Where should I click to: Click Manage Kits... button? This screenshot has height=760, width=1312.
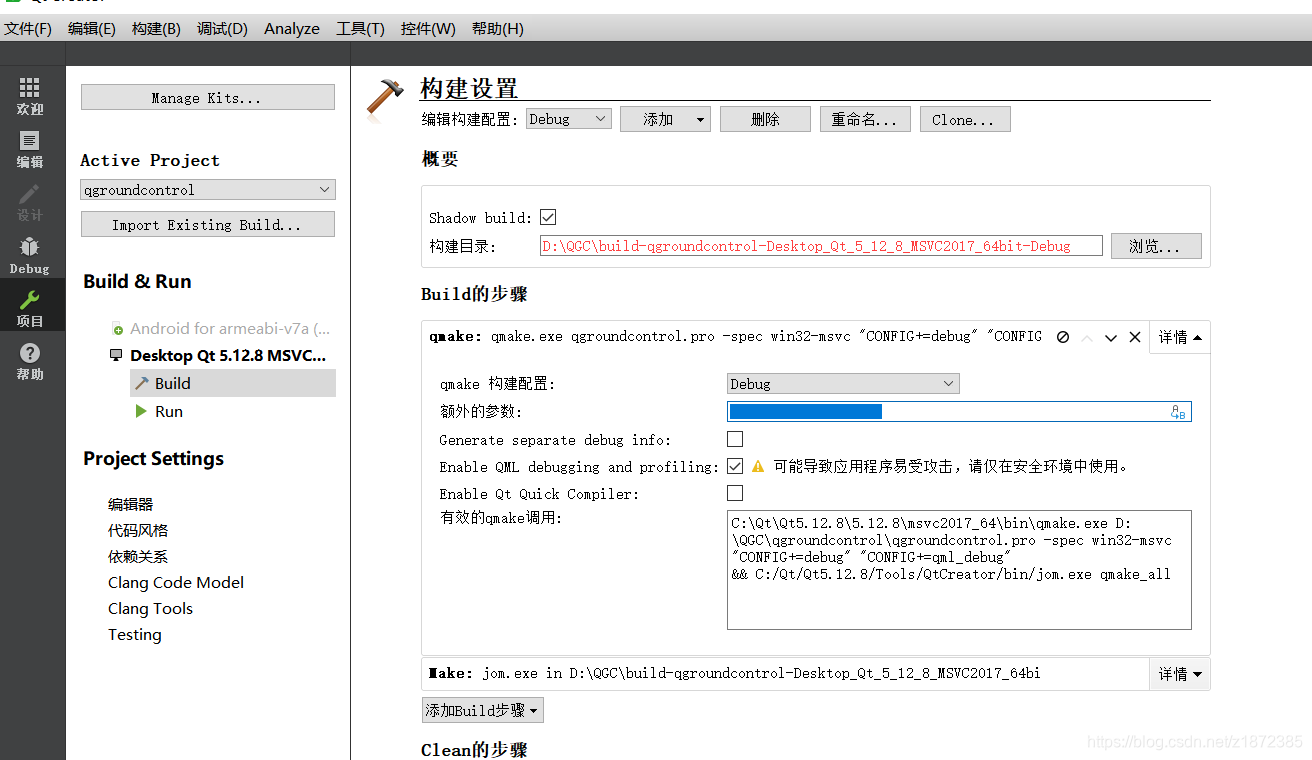[x=208, y=97]
